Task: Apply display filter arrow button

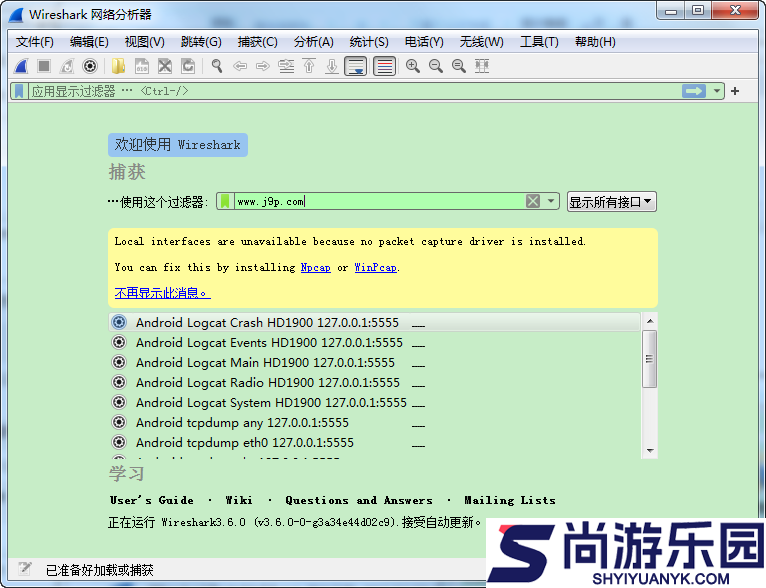Action: click(694, 91)
